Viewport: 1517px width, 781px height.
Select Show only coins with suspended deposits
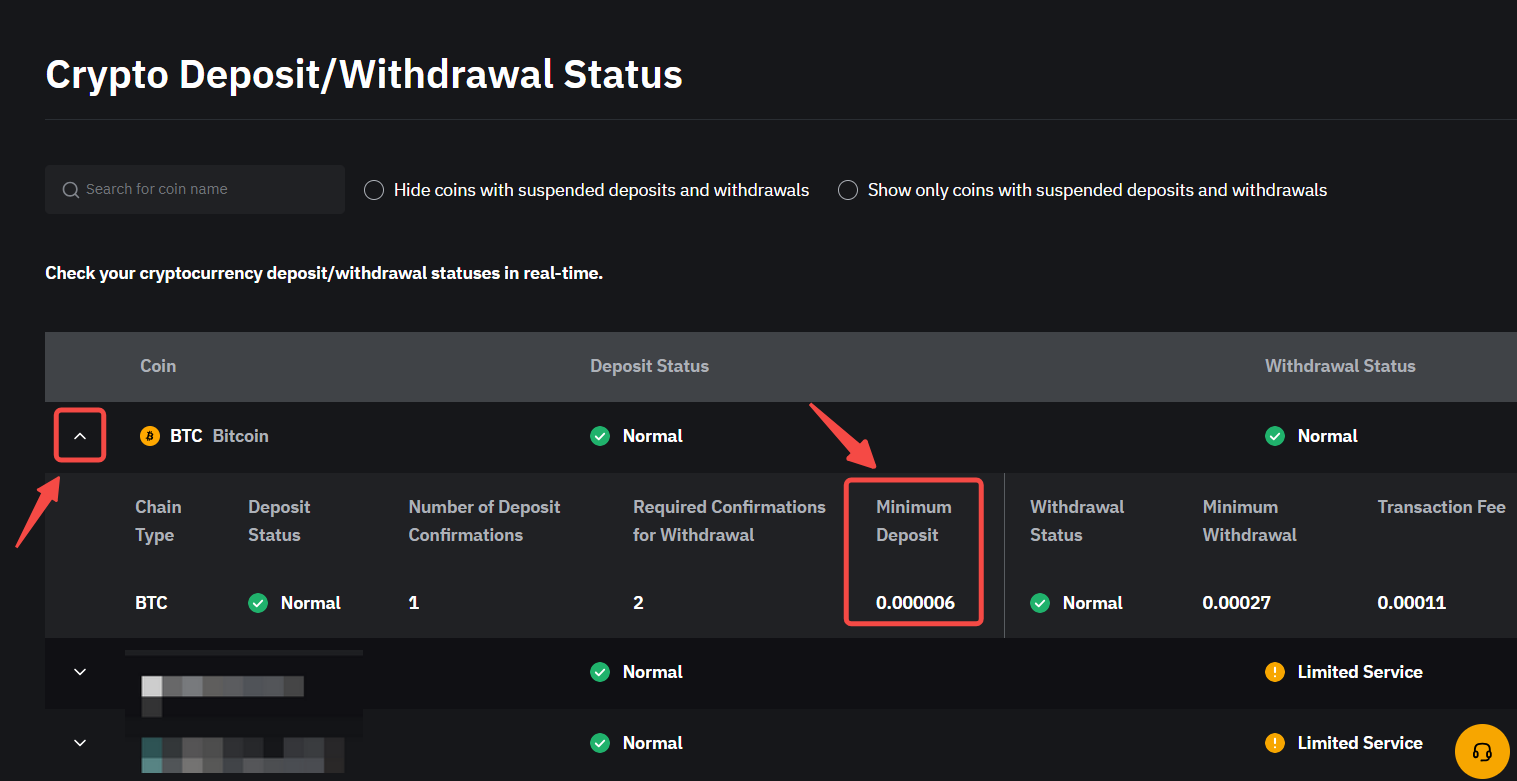(848, 190)
